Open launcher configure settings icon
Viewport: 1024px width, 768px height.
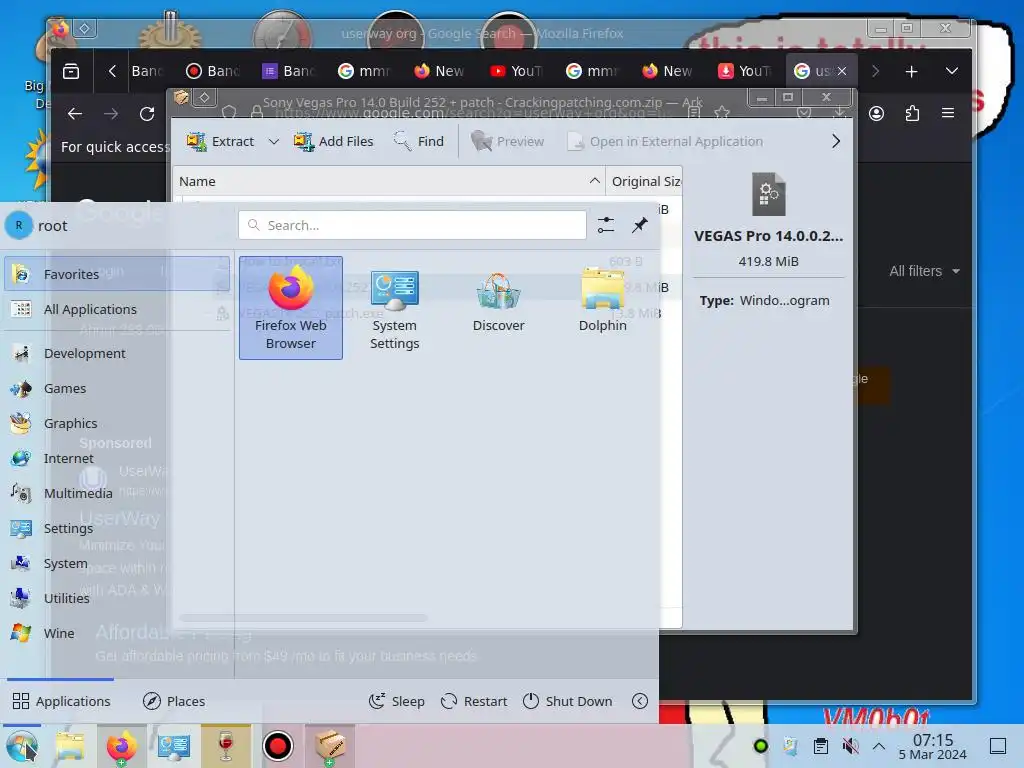606,225
